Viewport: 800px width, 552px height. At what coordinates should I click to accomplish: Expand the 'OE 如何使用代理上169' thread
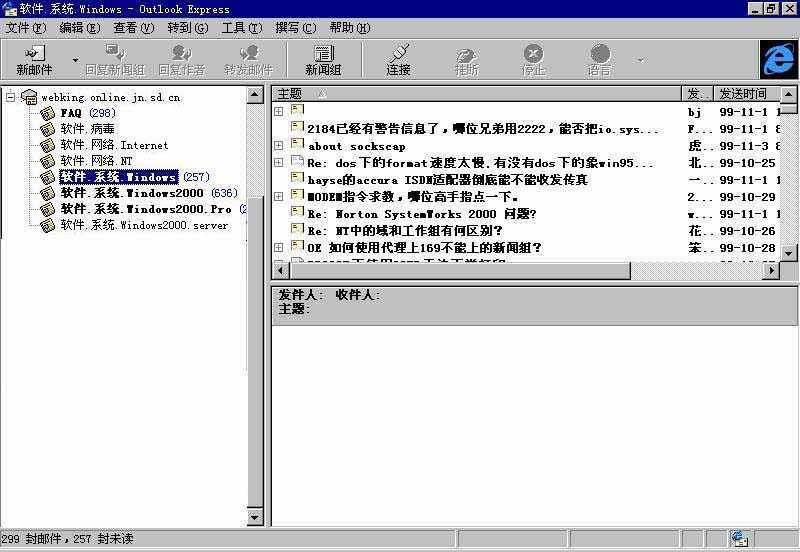click(x=279, y=247)
